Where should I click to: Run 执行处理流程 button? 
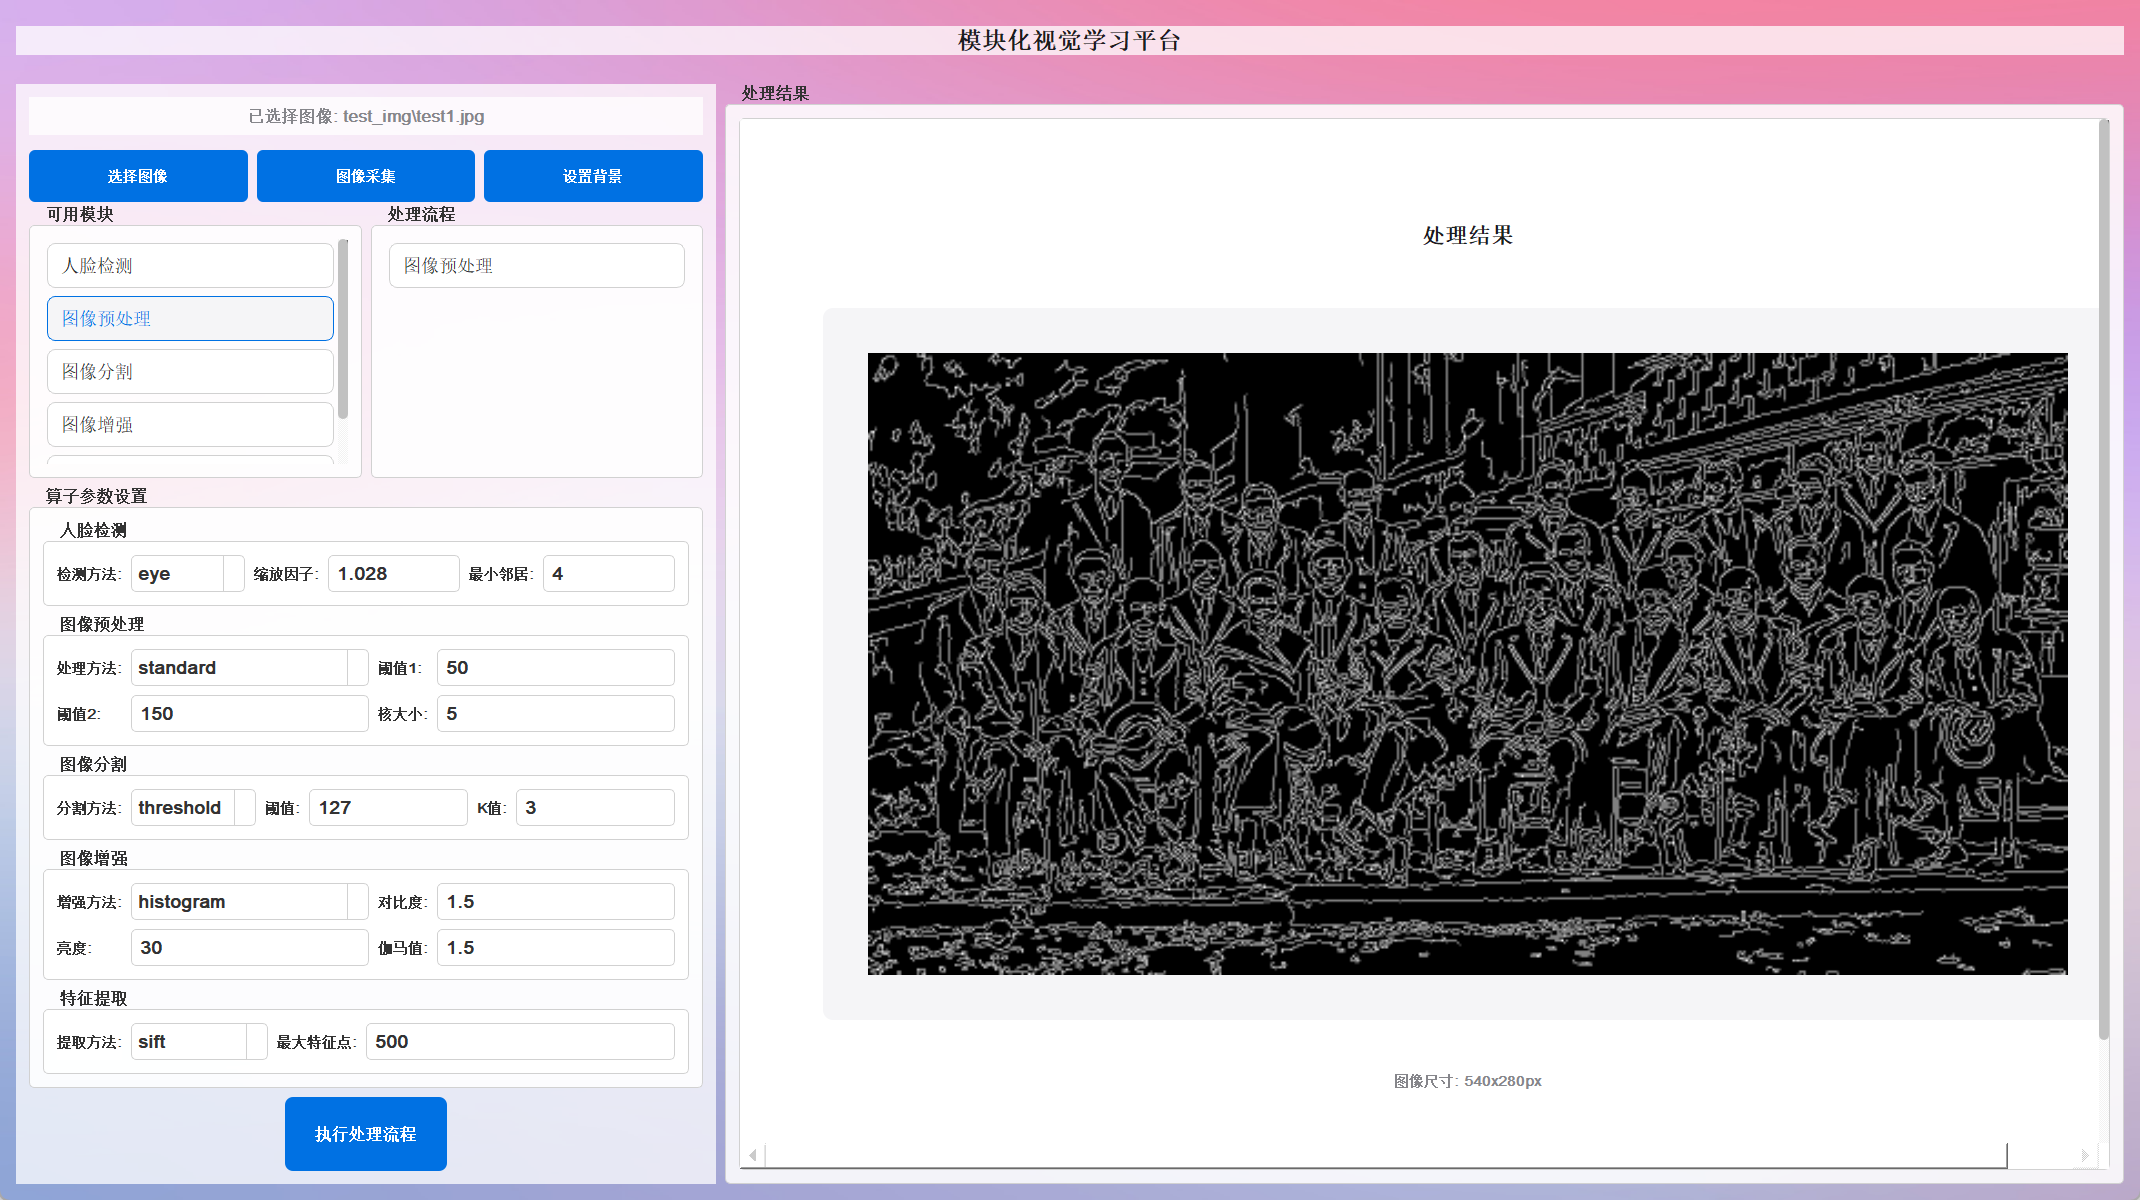pos(365,1133)
